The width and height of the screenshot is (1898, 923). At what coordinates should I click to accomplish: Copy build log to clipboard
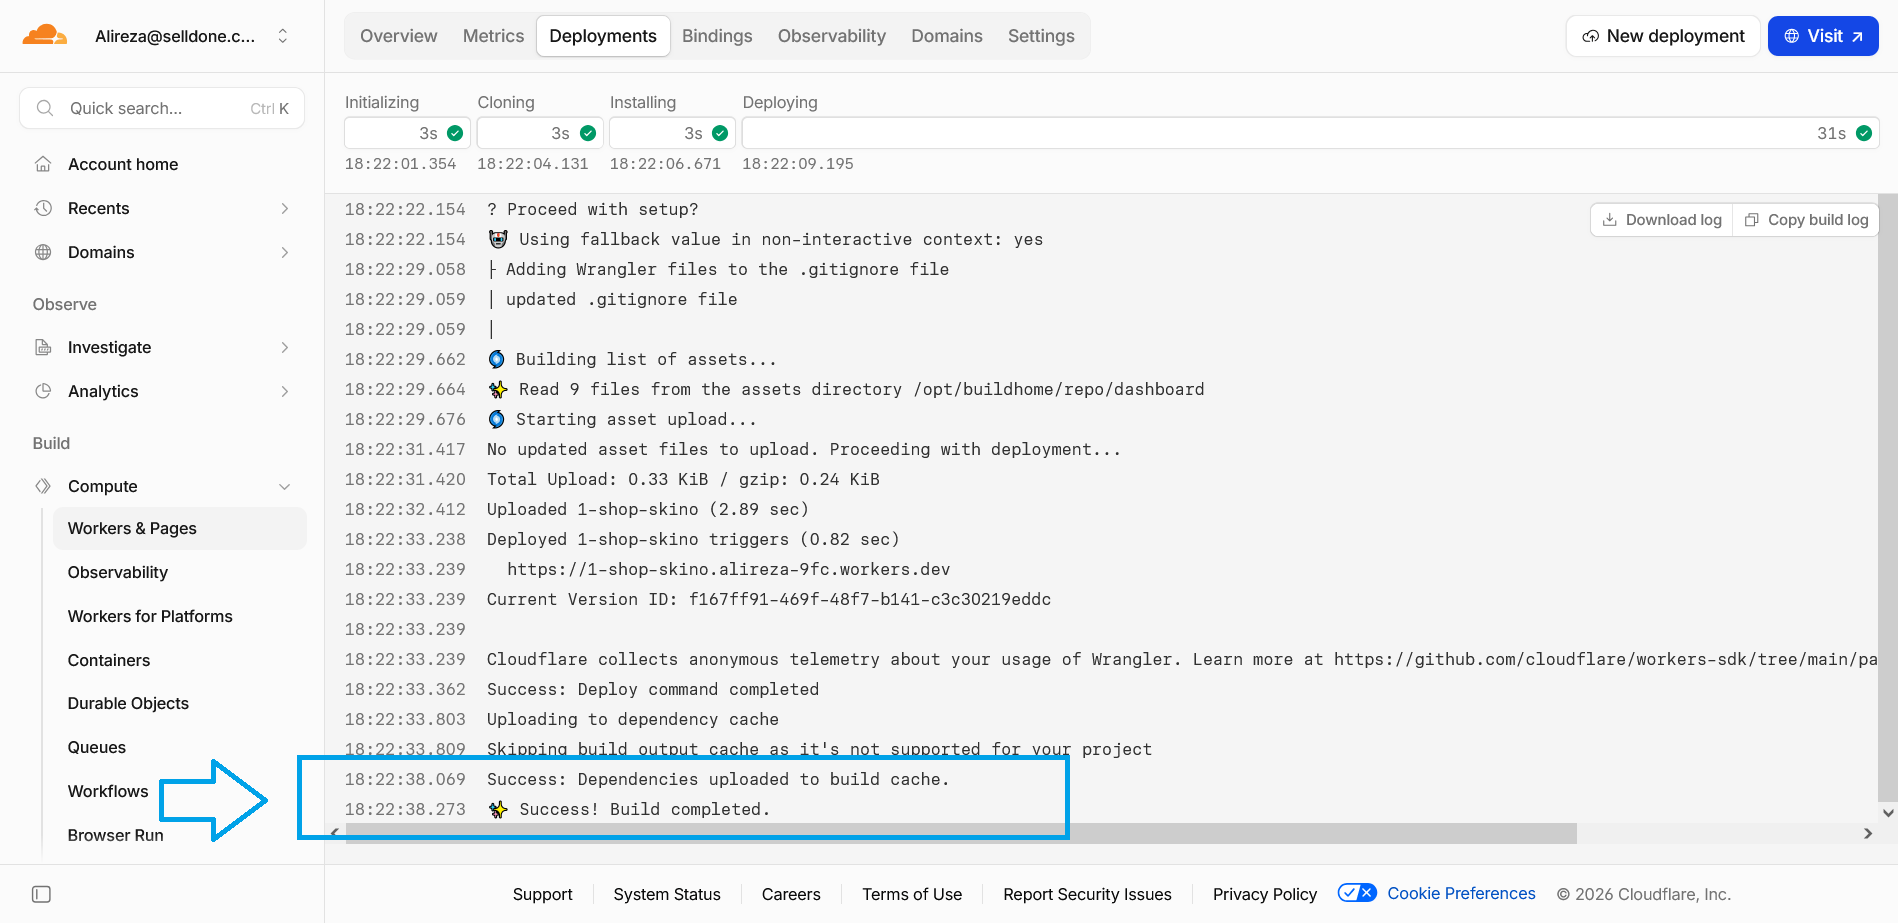[1806, 220]
